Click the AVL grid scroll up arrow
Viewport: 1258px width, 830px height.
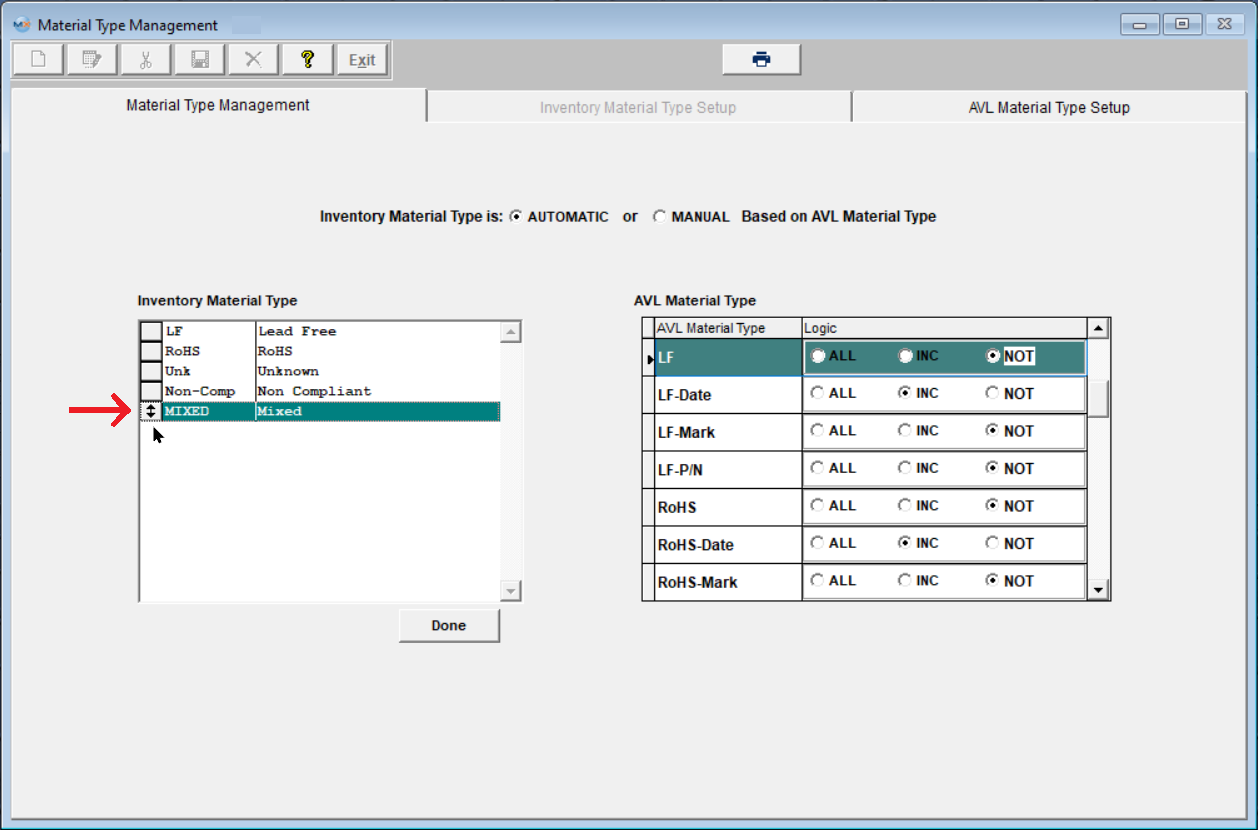(1098, 329)
